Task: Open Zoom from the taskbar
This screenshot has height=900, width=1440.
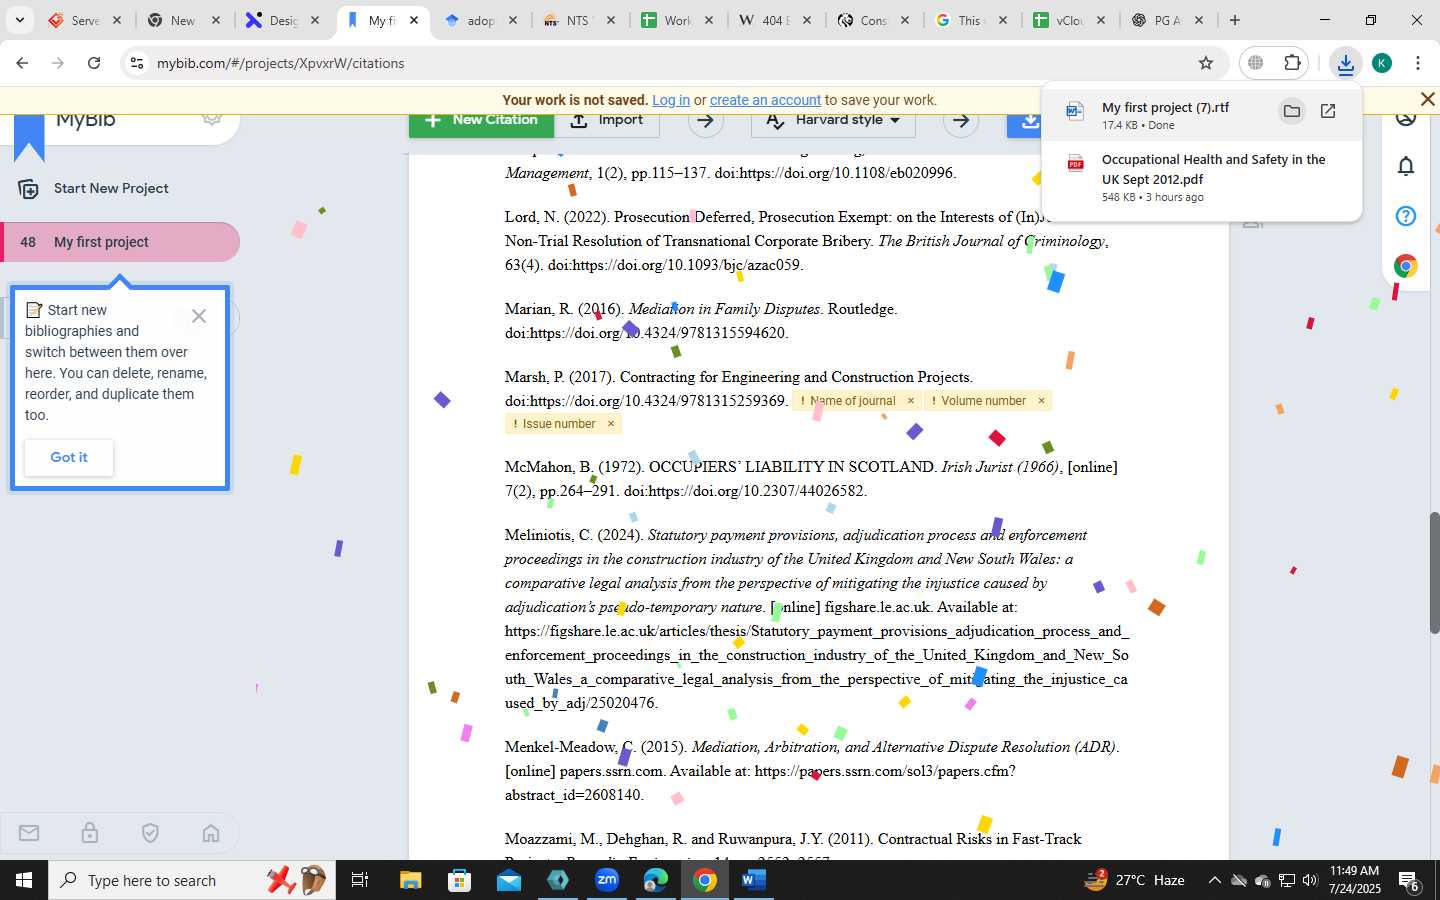Action: (x=607, y=880)
